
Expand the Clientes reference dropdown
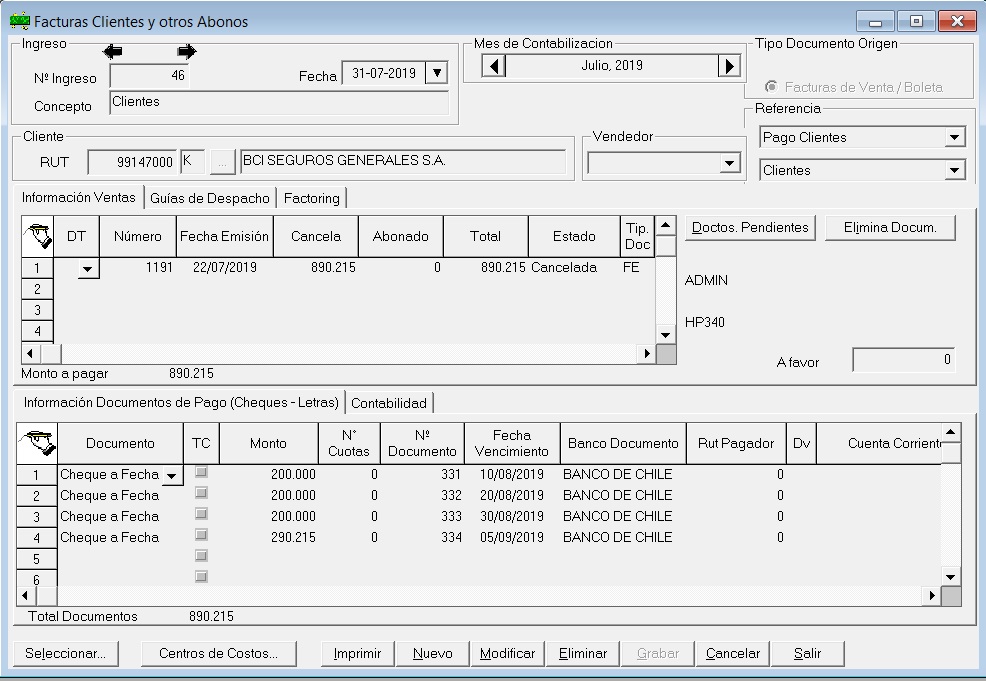coord(955,170)
